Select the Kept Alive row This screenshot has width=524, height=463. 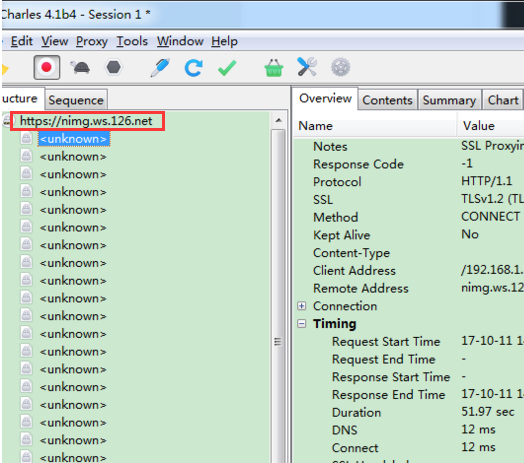pyautogui.click(x=409, y=235)
